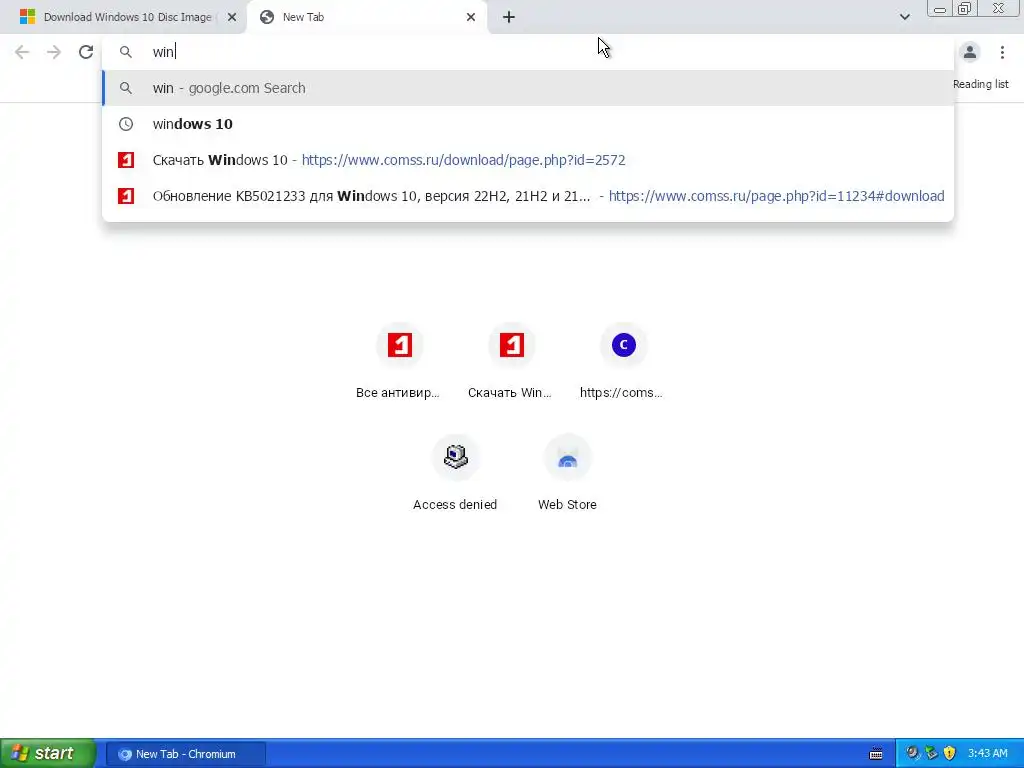
Task: Click the address bar containing 'win'
Action: tap(528, 52)
